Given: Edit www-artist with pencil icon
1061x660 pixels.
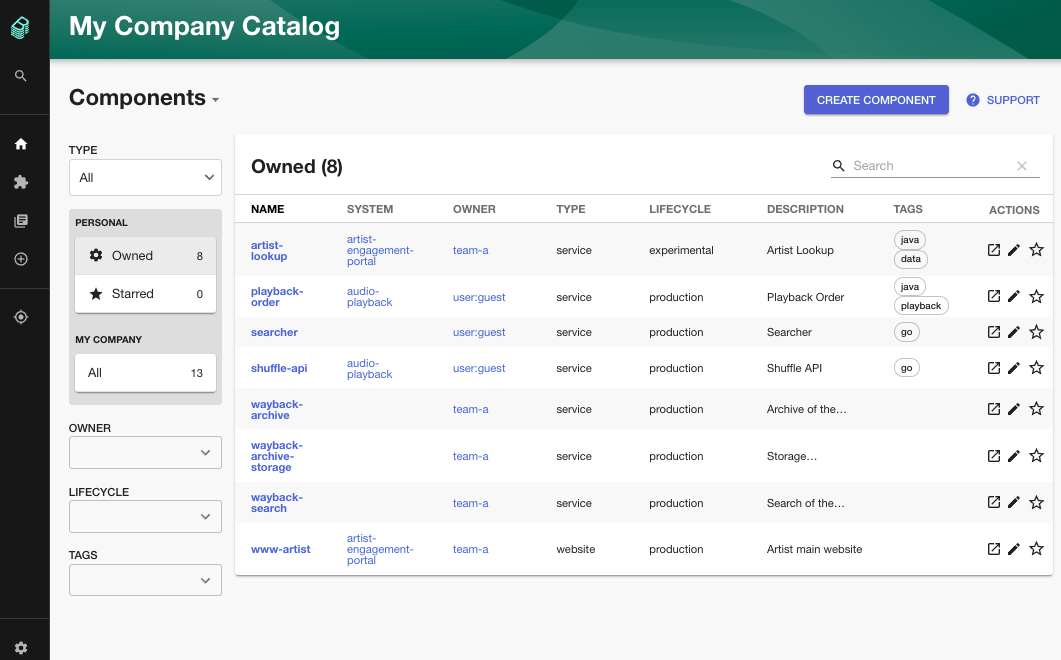Looking at the screenshot, I should (x=1014, y=549).
